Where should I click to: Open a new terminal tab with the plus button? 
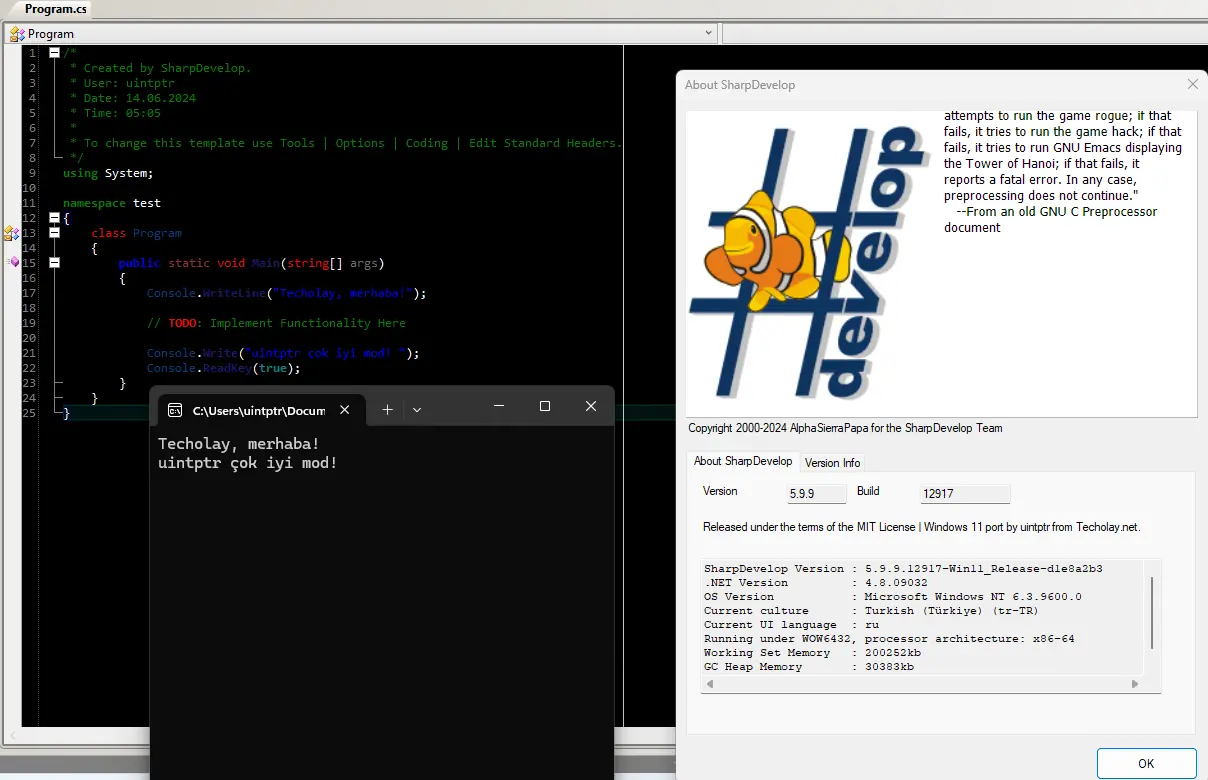coord(388,409)
